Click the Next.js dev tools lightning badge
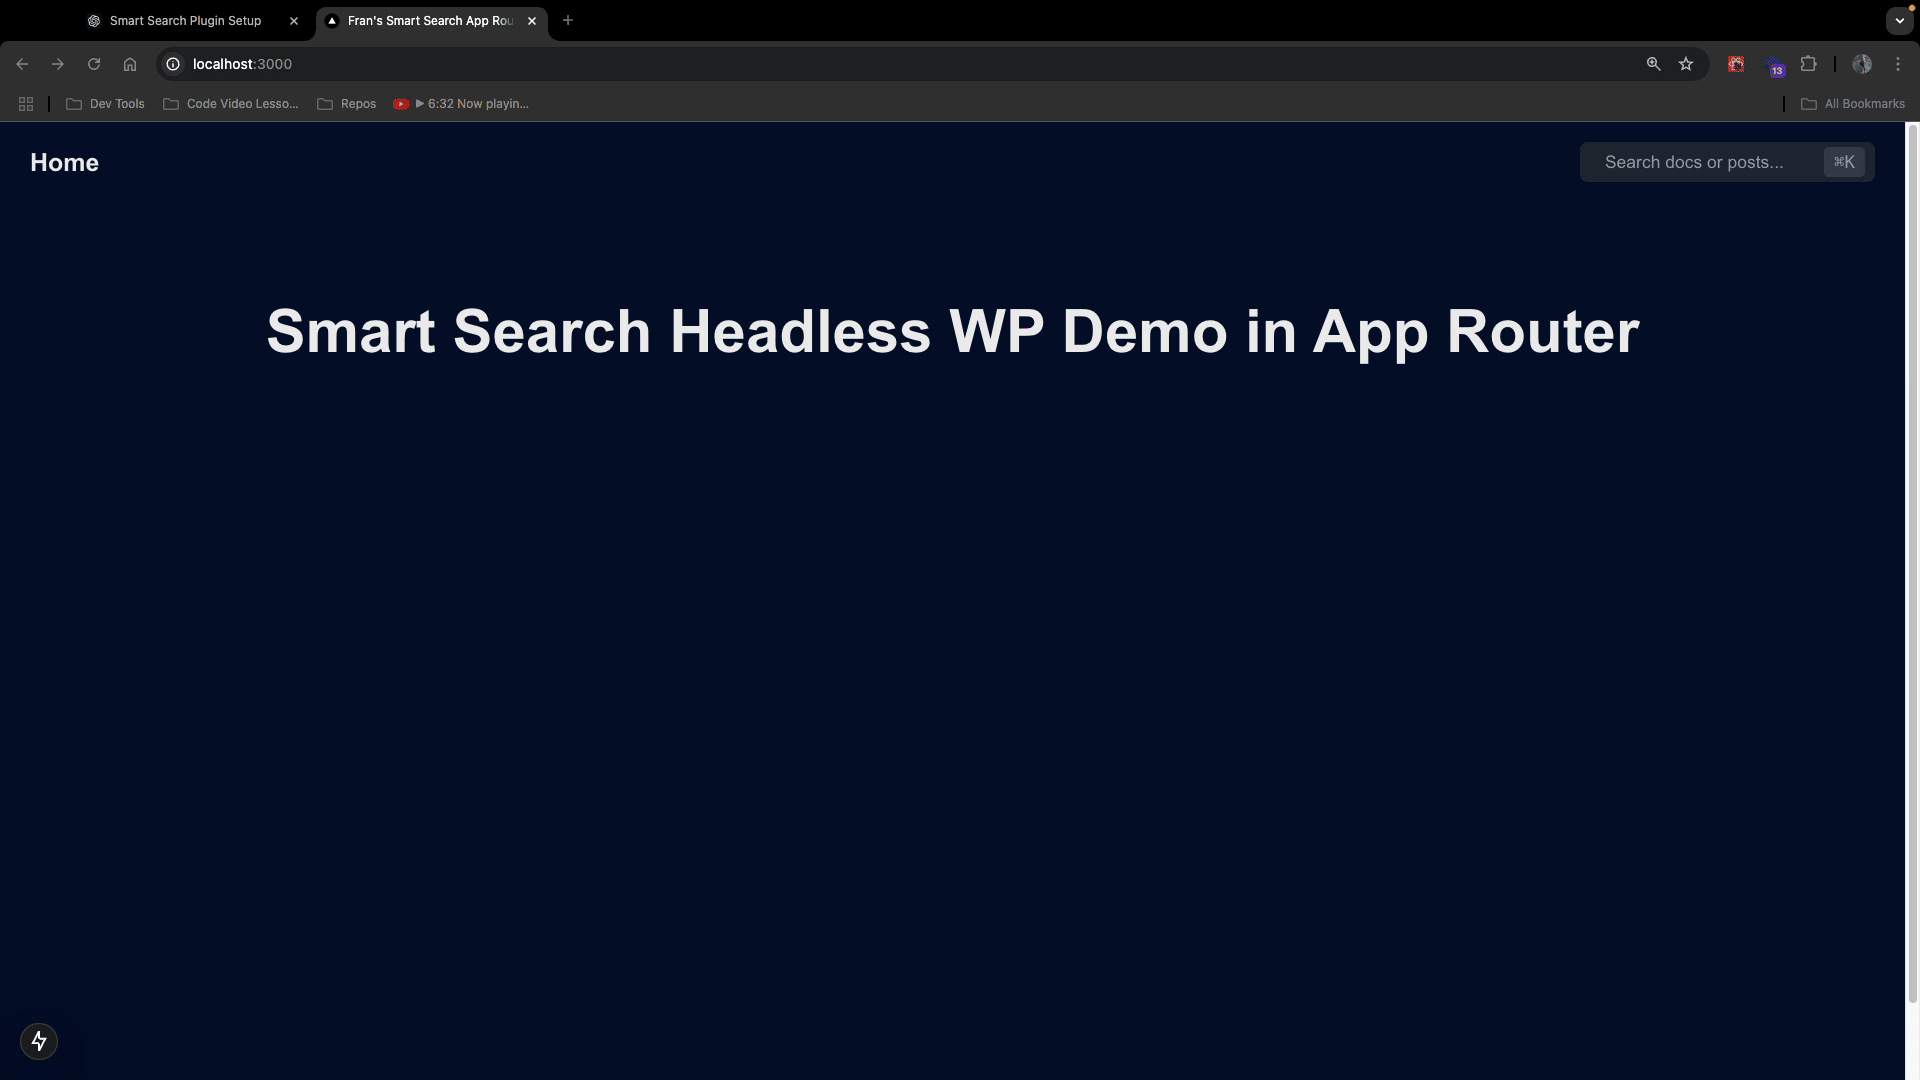The height and width of the screenshot is (1080, 1920). pos(39,1041)
